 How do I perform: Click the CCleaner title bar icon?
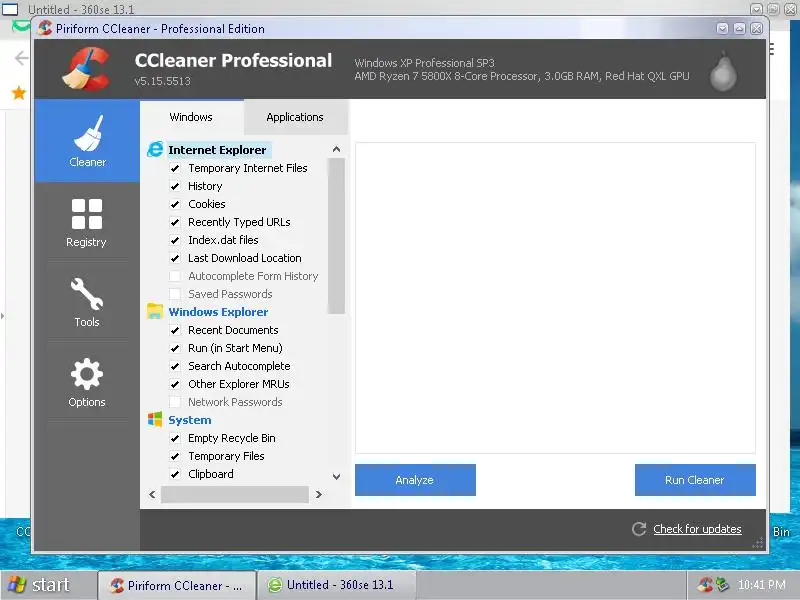45,28
